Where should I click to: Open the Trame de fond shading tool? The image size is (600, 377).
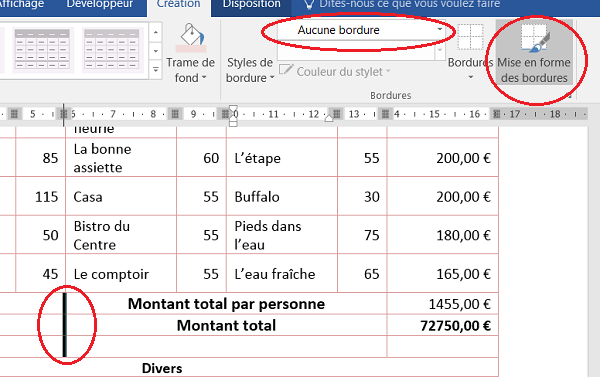pos(191,53)
